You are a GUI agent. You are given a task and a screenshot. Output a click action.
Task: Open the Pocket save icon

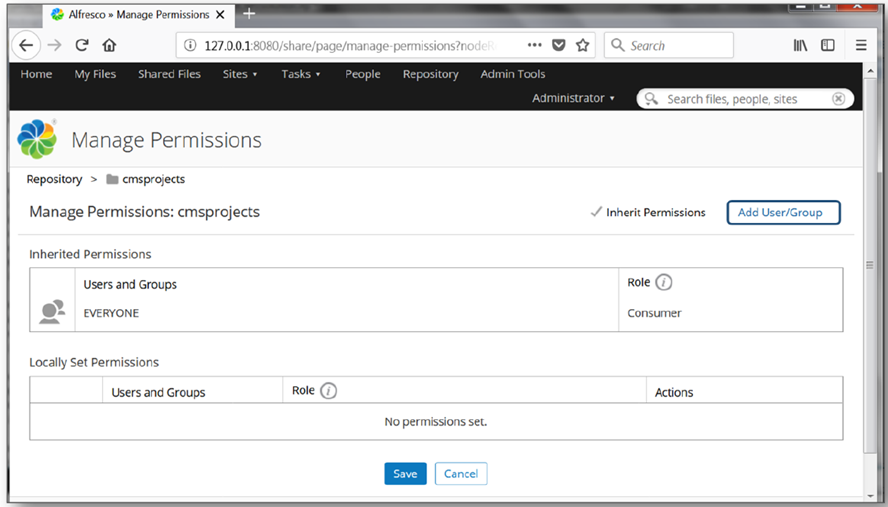559,45
